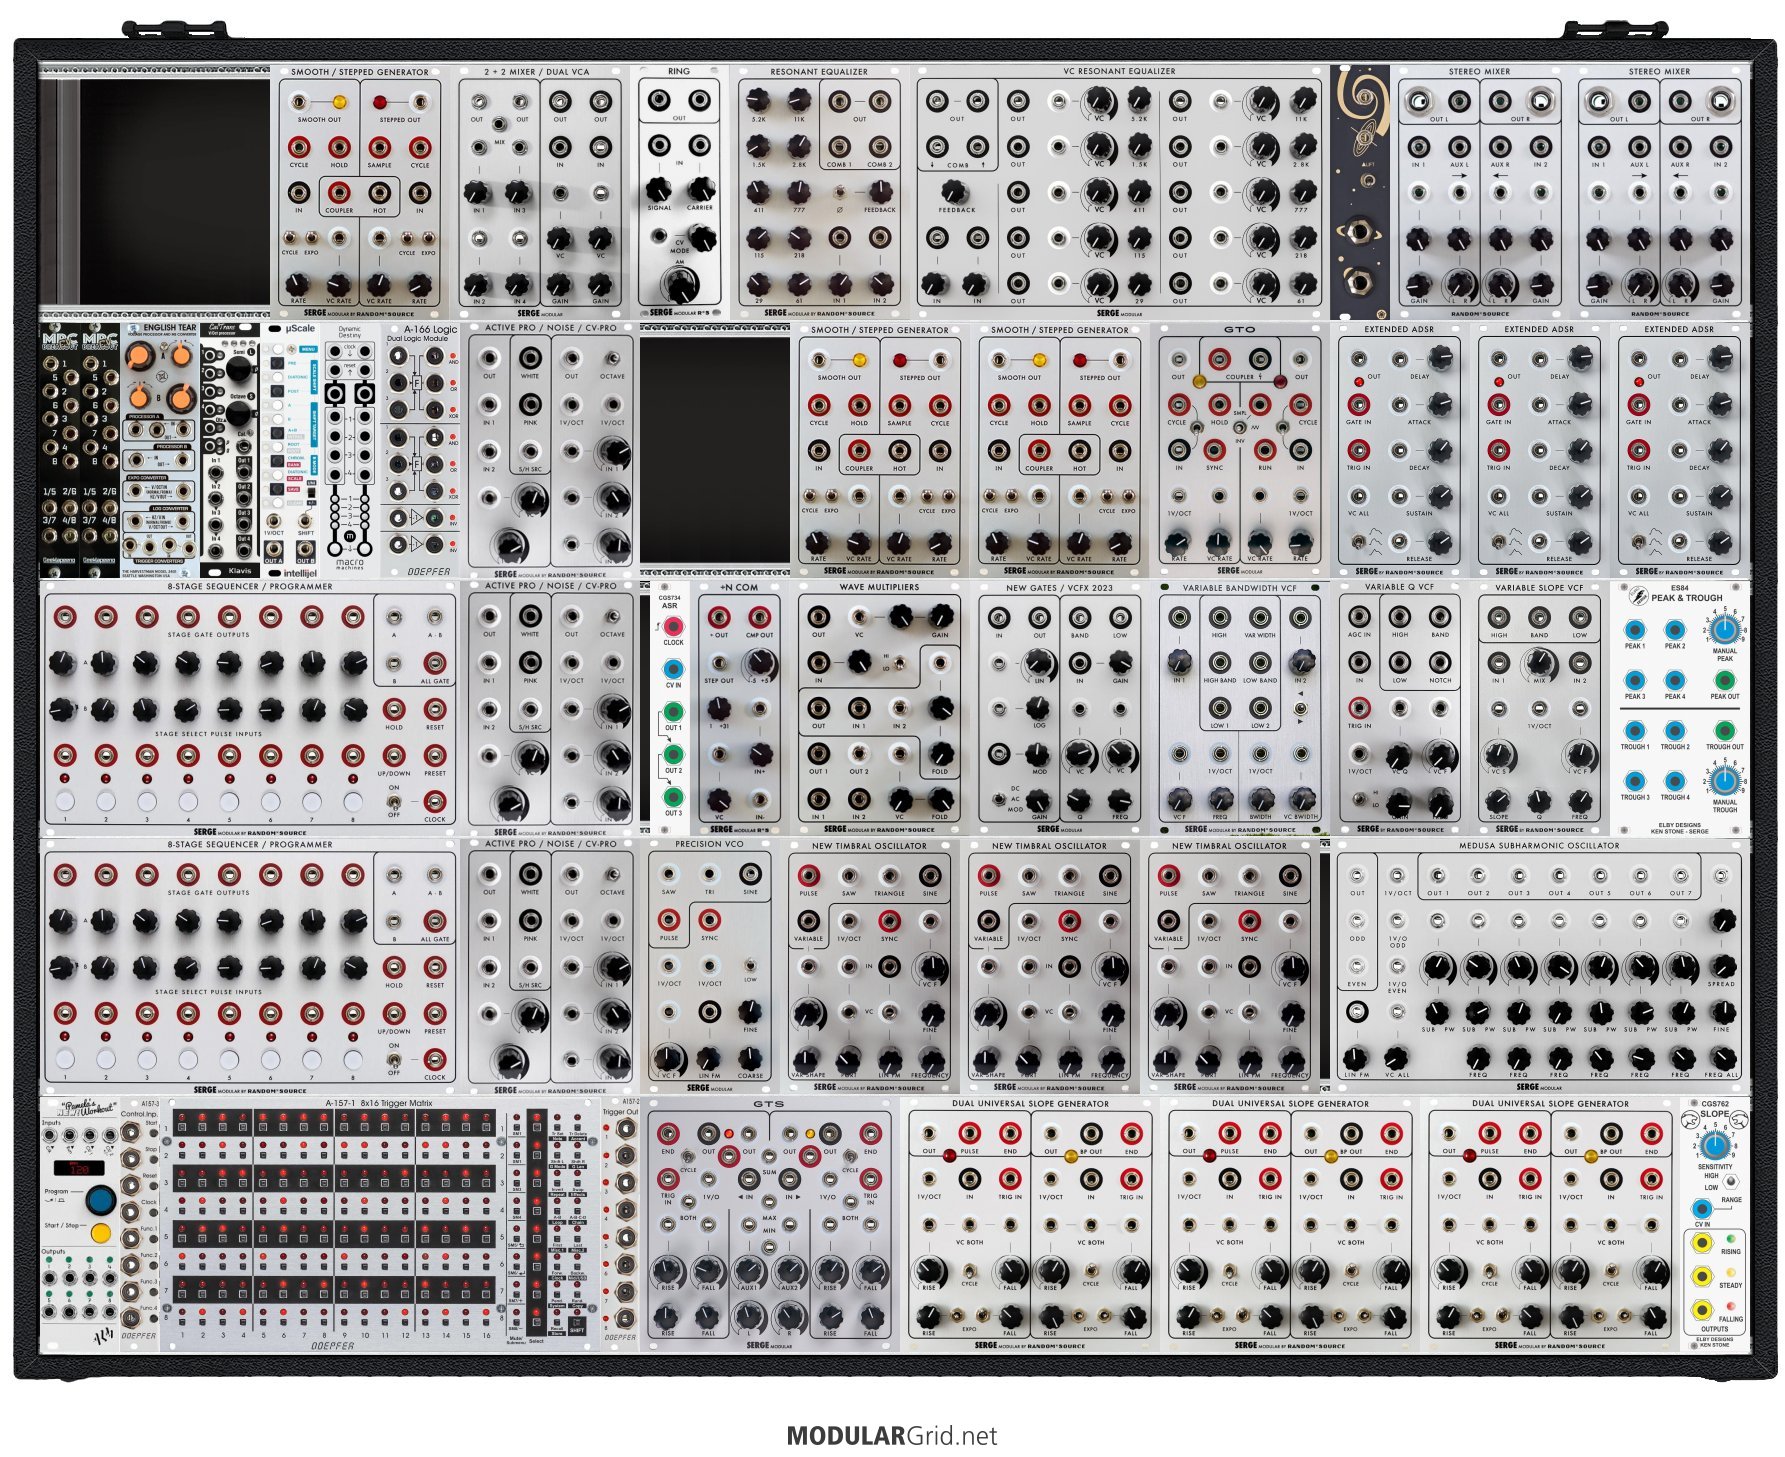Click the blue MENU button on µScale
Viewport: 1785px width, 1457px height.
(308, 349)
